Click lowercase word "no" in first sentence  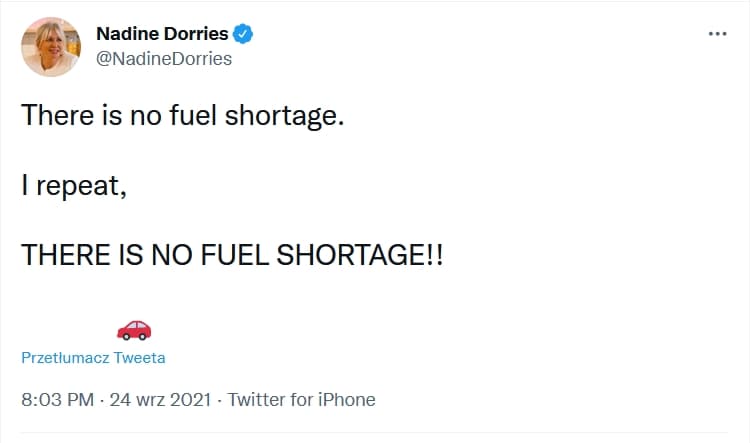point(145,118)
